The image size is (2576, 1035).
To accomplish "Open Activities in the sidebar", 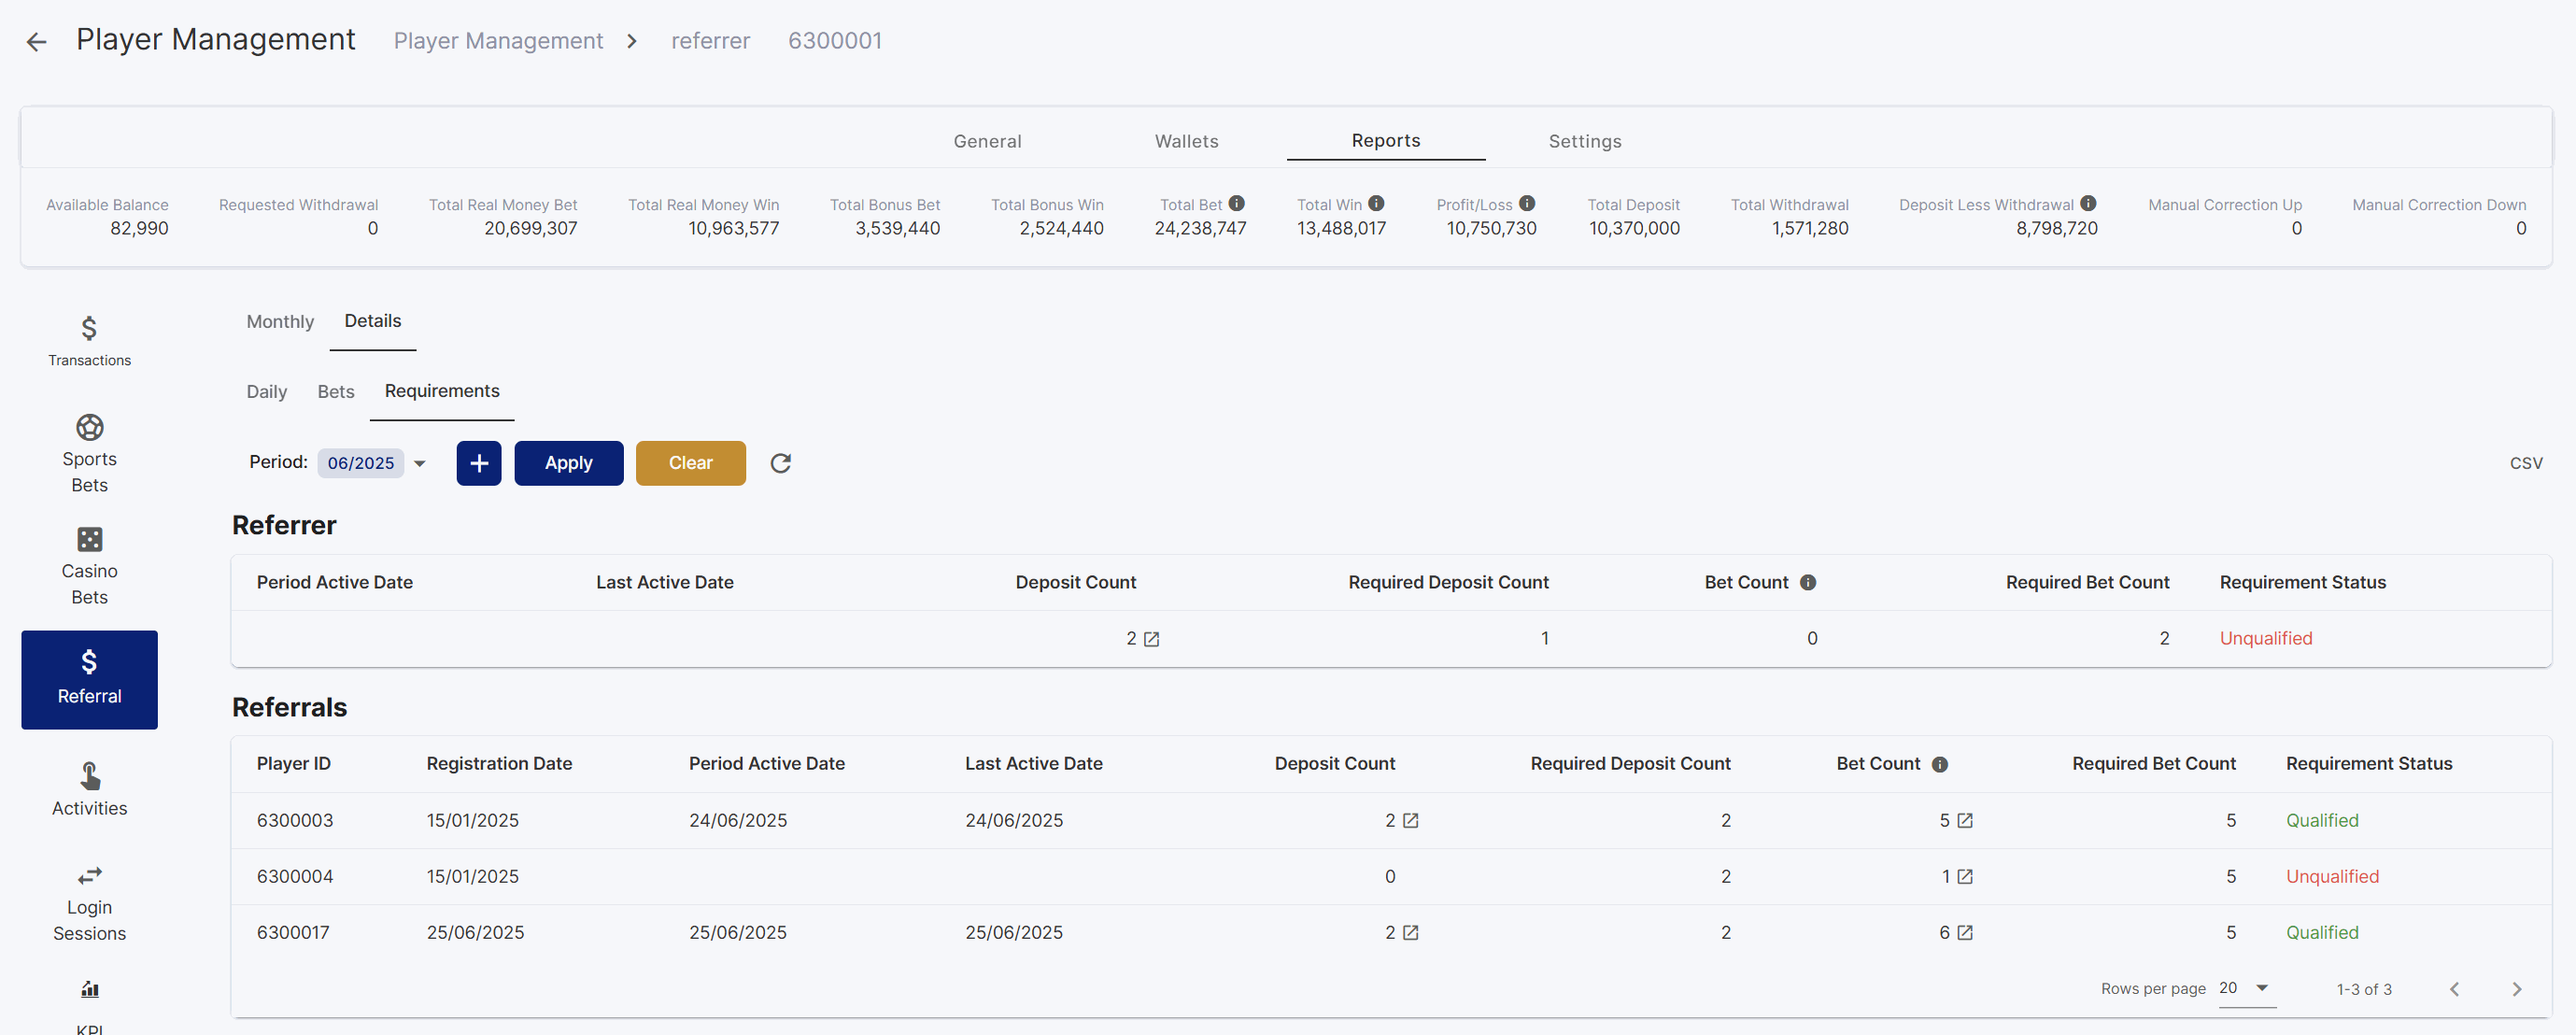I will (x=89, y=789).
